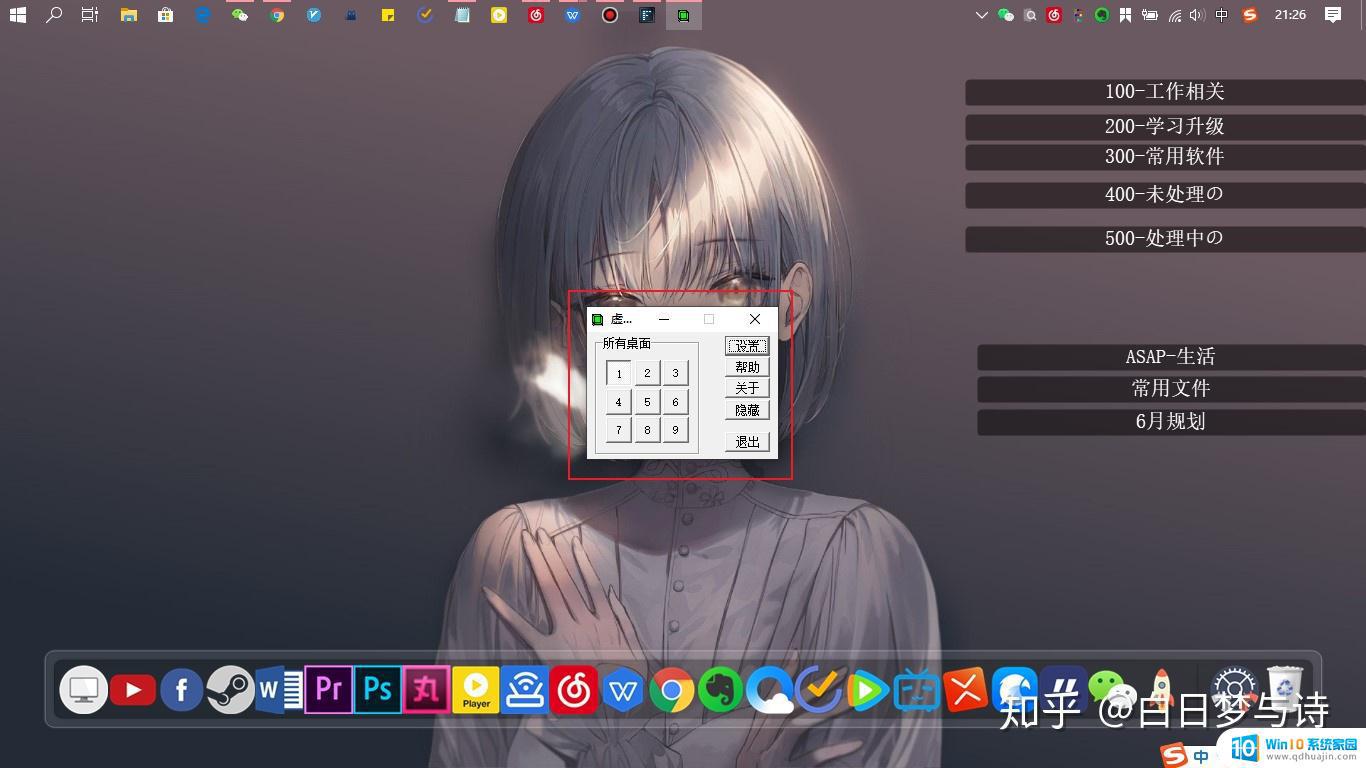
Task: Open the Tencent Video play icon in dock
Action: [868, 690]
